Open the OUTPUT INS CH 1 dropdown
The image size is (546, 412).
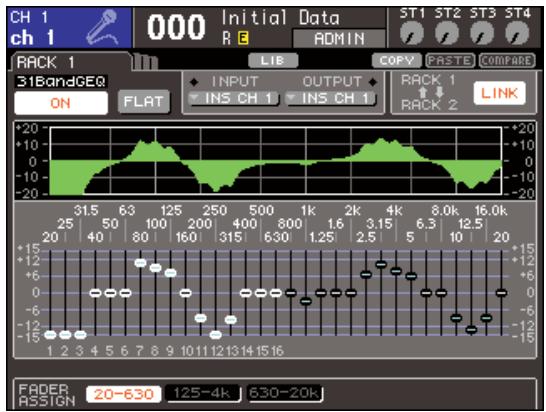click(x=330, y=99)
